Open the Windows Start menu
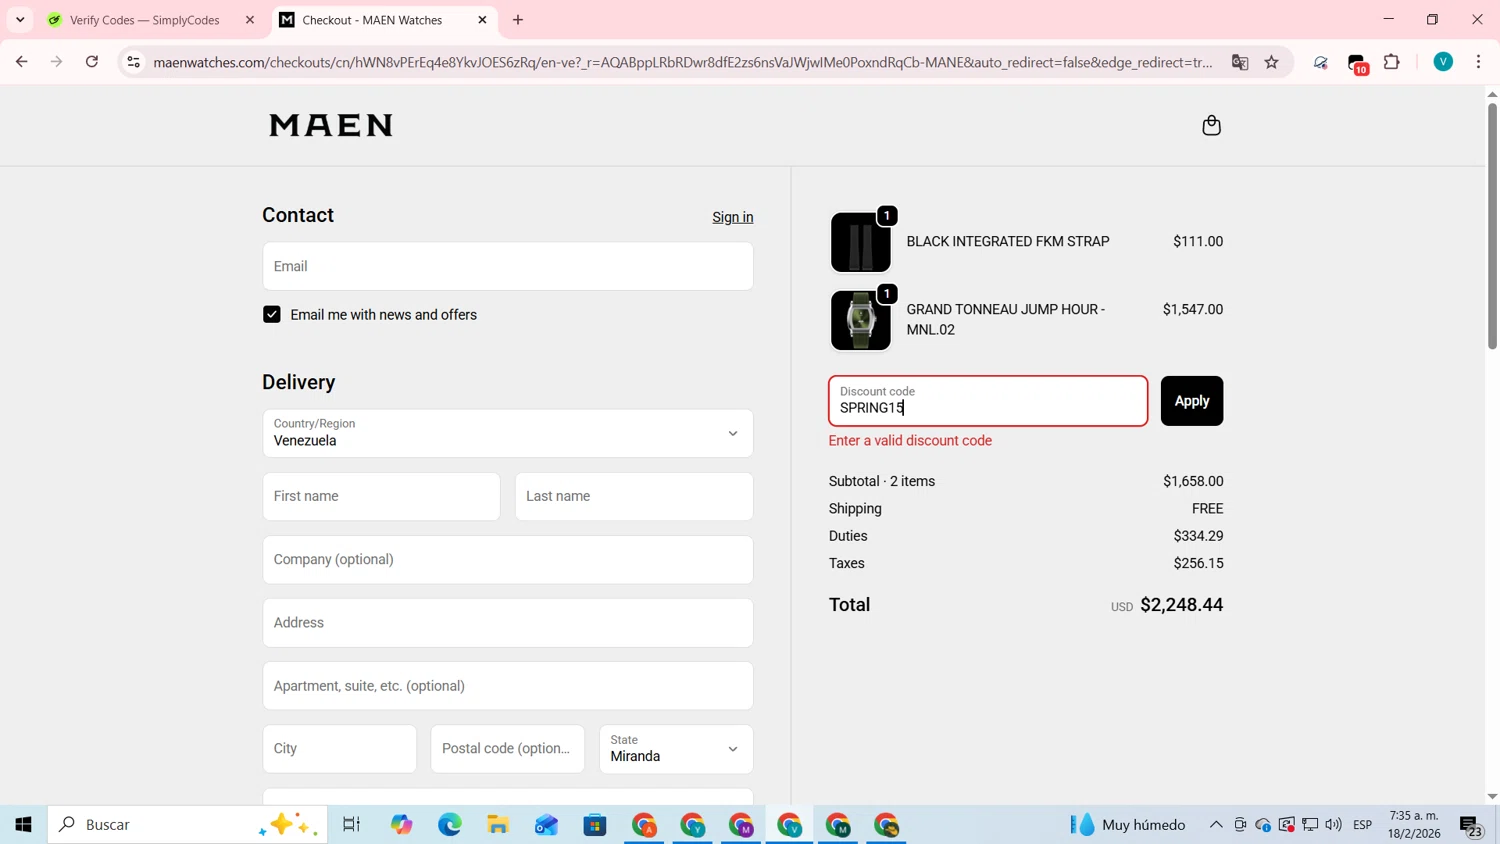The height and width of the screenshot is (844, 1500). pos(23,825)
